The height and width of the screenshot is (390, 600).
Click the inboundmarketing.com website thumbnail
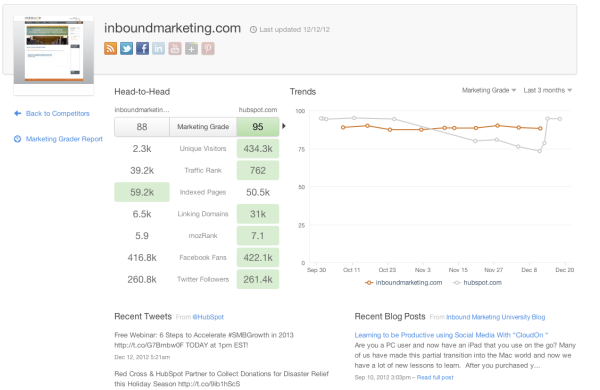[x=54, y=50]
